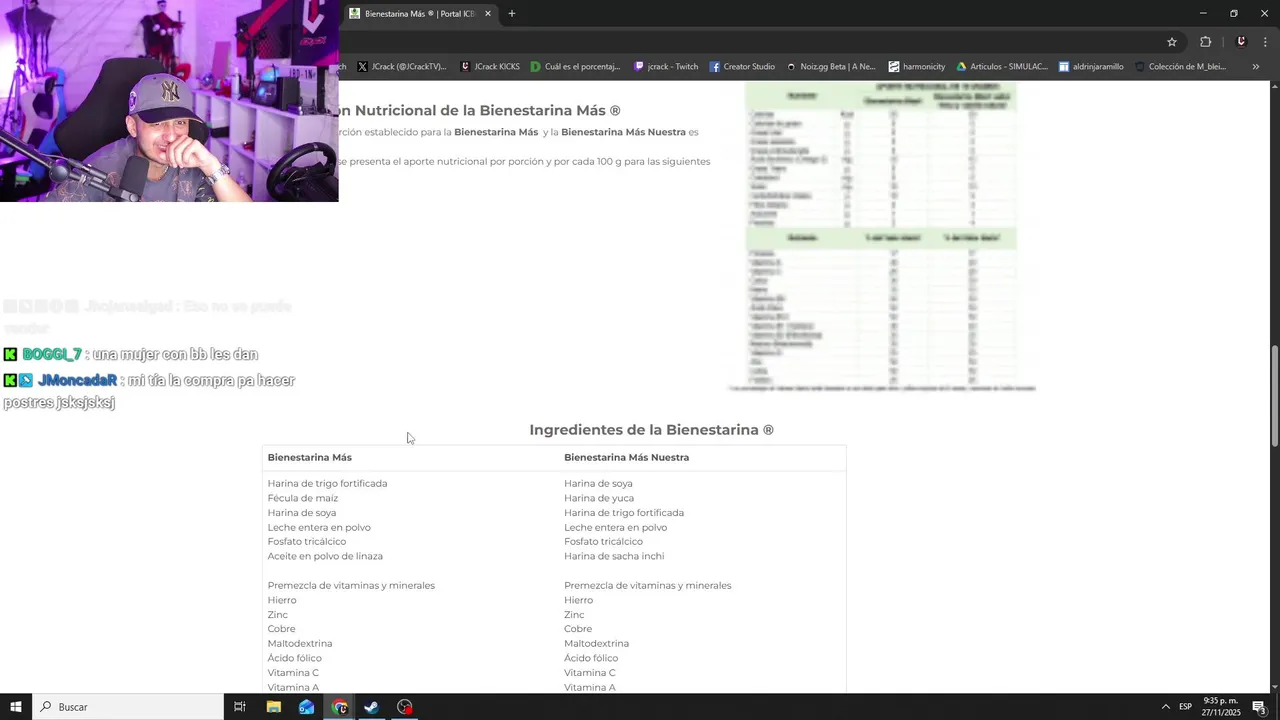Open a new browser tab
The image size is (1280, 720).
tap(512, 14)
